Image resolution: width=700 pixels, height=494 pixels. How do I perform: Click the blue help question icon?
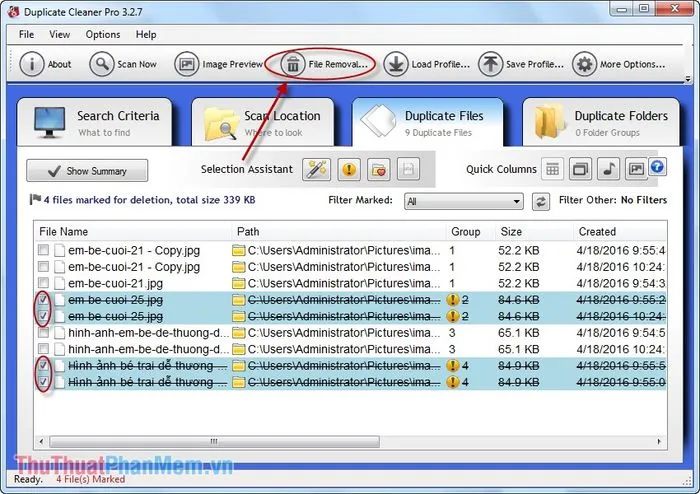pyautogui.click(x=657, y=167)
